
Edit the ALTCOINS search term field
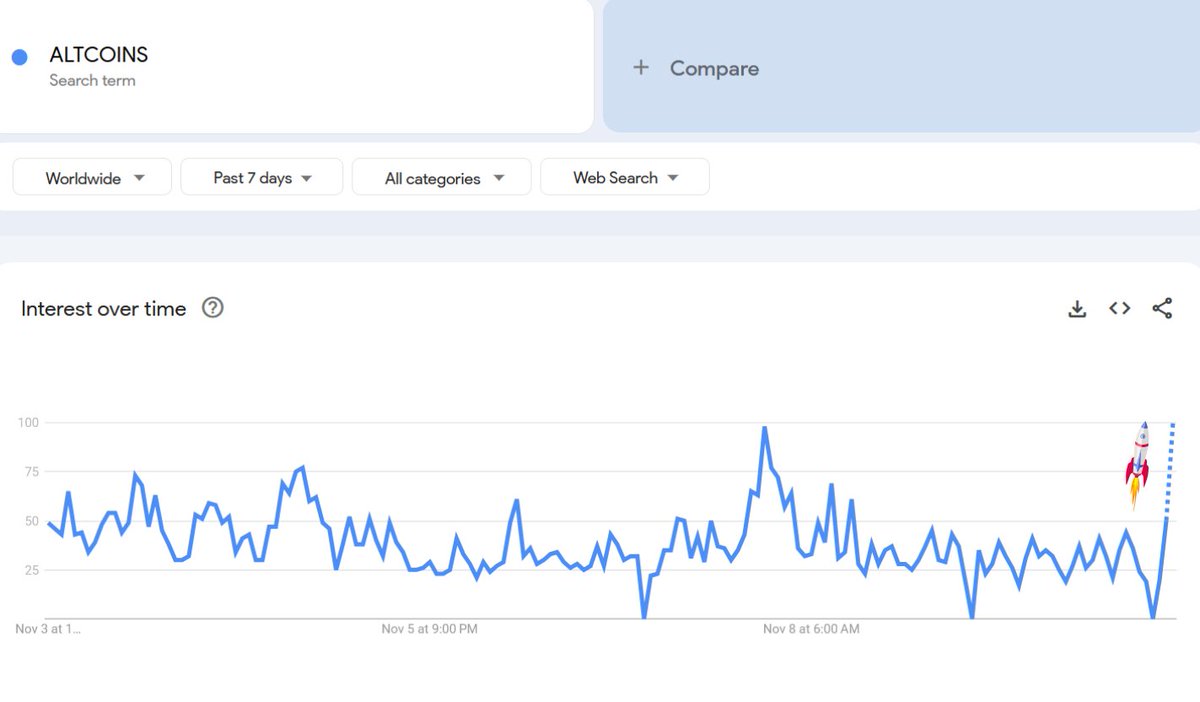99,56
